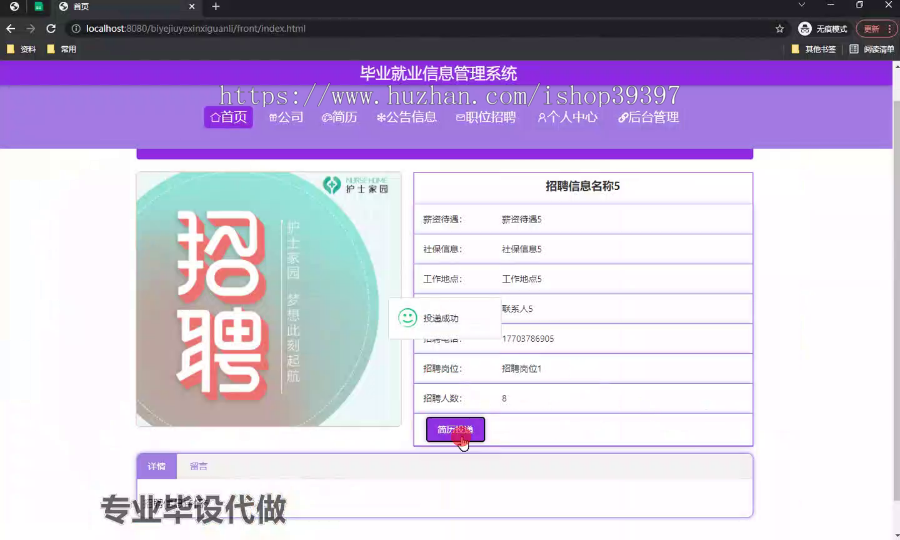The width and height of the screenshot is (900, 540).
Task: Click the 毕业就业信息管理系统 header title
Action: click(x=439, y=73)
